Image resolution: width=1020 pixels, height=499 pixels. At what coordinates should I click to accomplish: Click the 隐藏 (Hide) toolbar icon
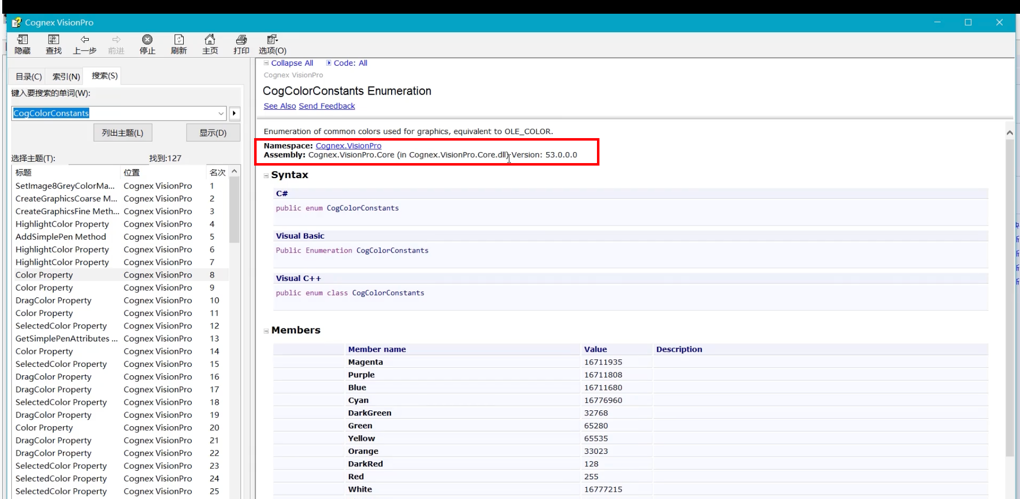tap(22, 44)
